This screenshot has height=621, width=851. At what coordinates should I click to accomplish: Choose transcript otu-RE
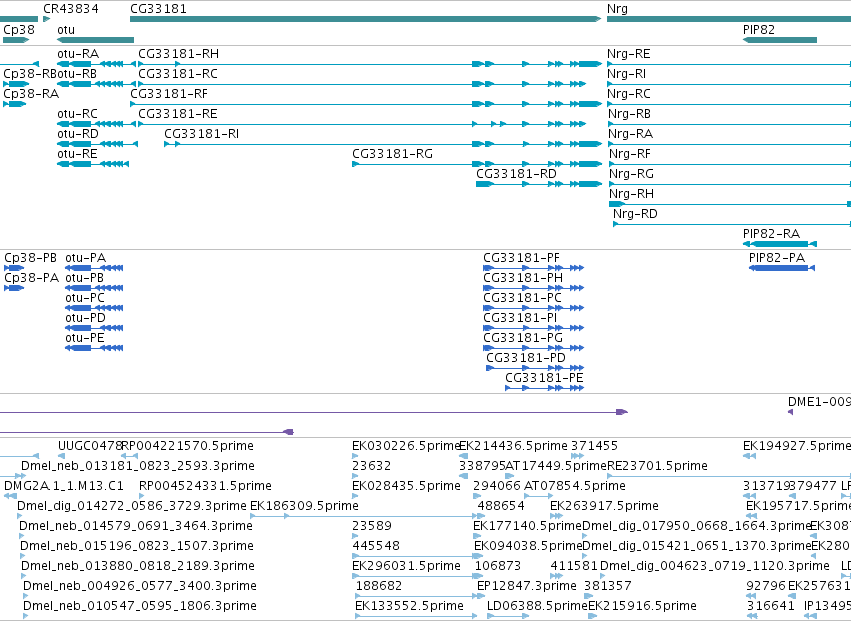[x=77, y=154]
